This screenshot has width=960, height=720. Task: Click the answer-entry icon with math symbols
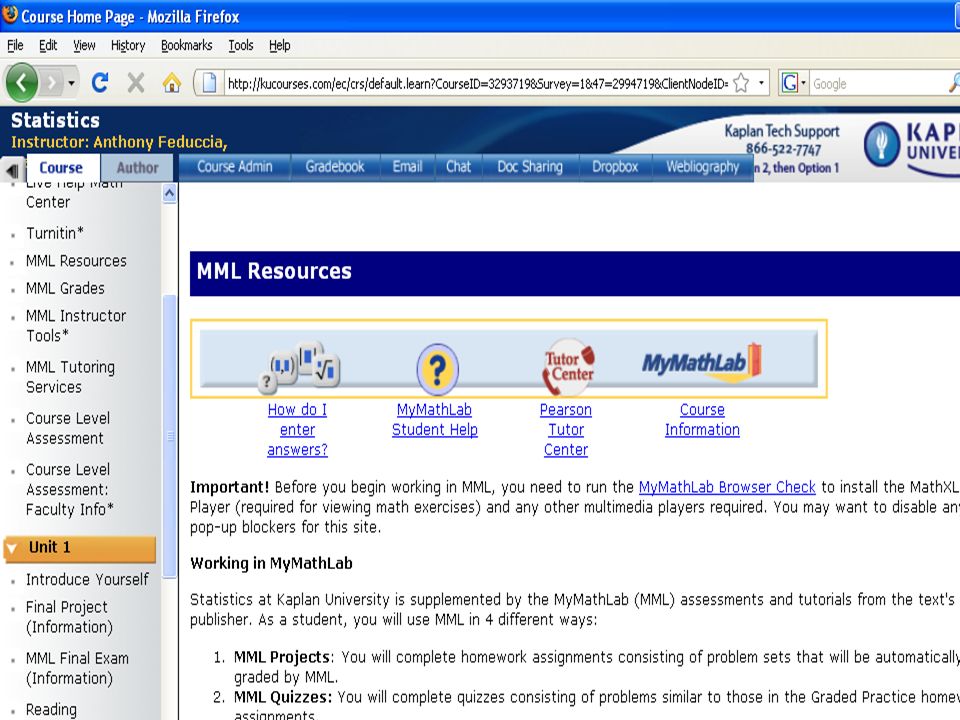[x=299, y=366]
